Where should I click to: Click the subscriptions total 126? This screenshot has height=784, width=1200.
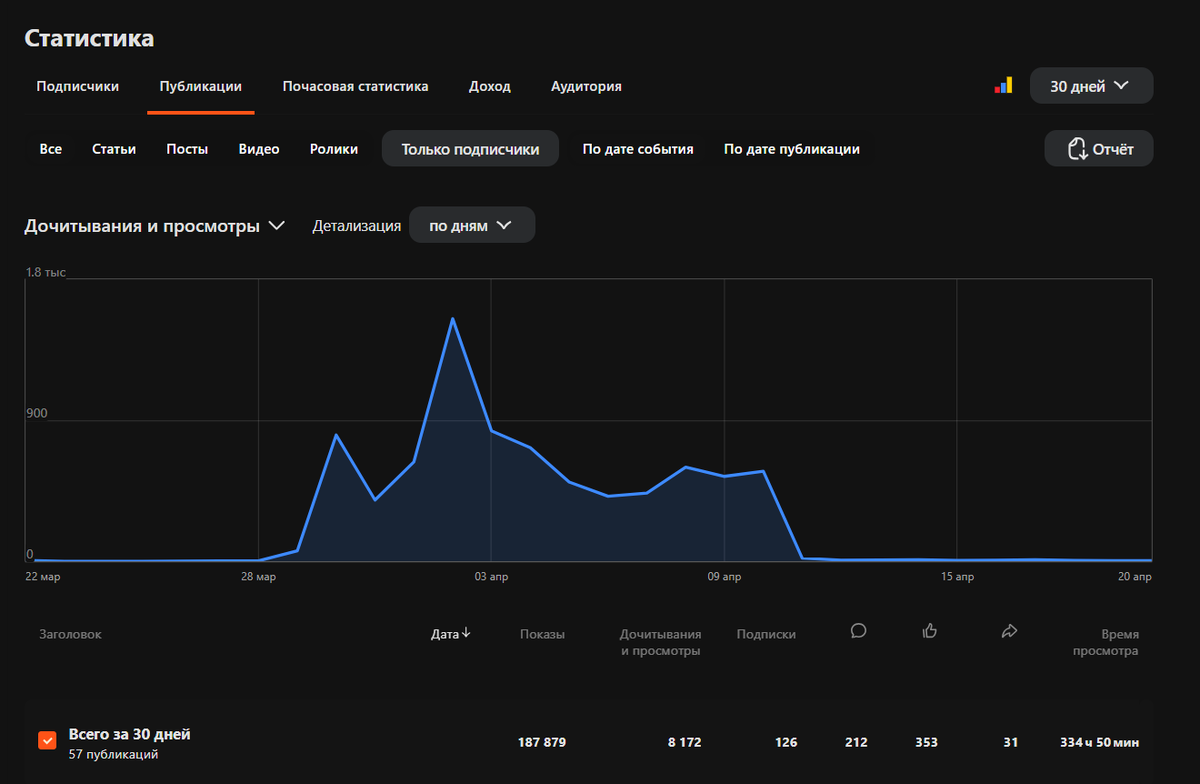(786, 743)
